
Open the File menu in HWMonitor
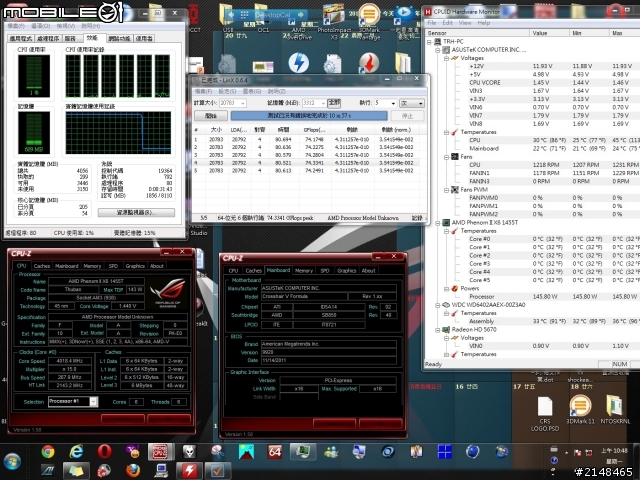[x=432, y=23]
